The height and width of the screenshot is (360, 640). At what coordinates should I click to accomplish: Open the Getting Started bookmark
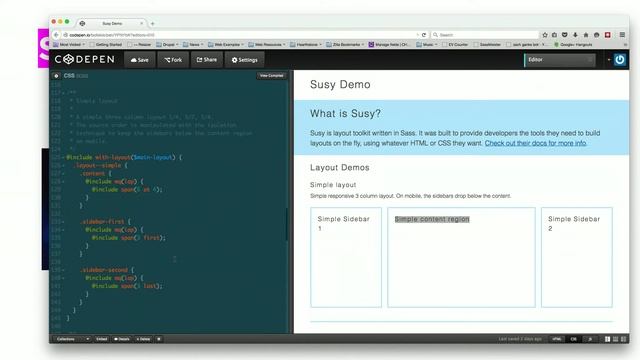point(105,44)
